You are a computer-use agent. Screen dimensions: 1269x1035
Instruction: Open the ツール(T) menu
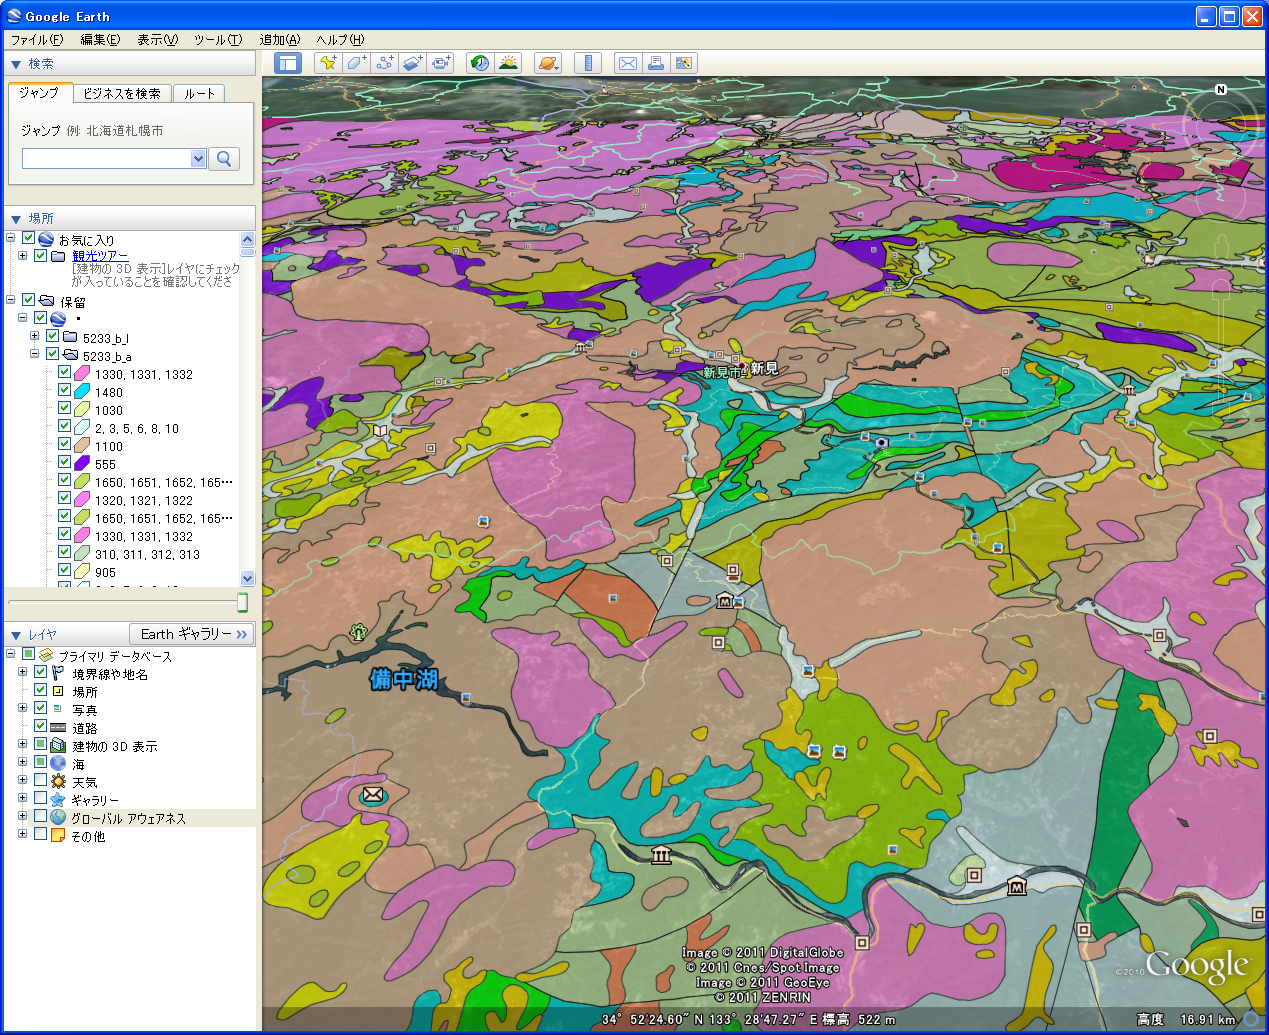(218, 40)
